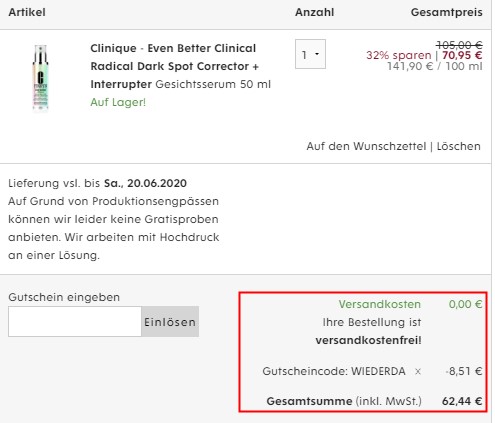This screenshot has width=495, height=423.
Task: Redeem the coupon with the Einlösen button
Action: tap(170, 322)
